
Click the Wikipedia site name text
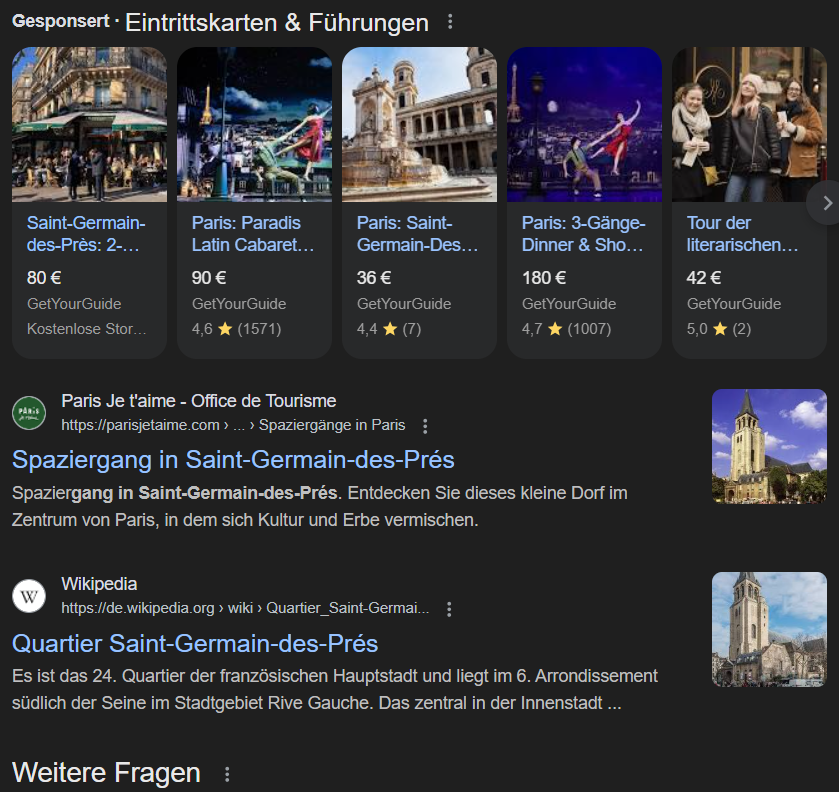point(99,584)
